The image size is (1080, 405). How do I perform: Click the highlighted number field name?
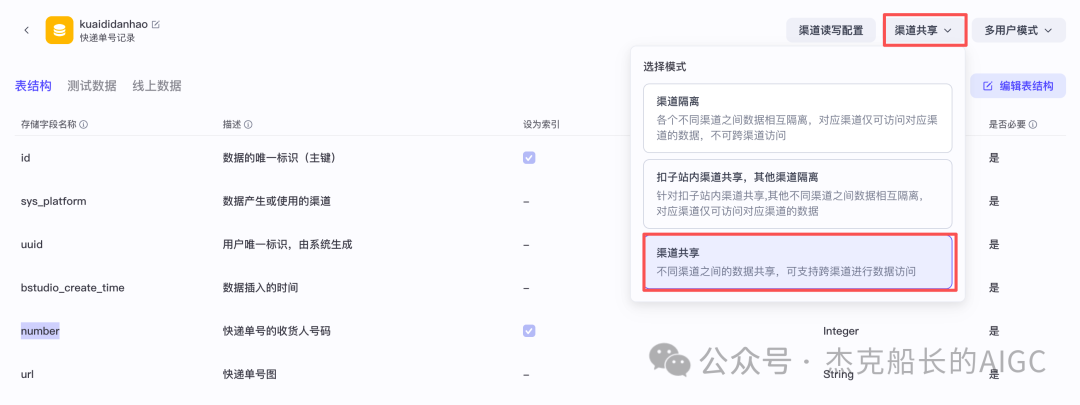tap(40, 331)
